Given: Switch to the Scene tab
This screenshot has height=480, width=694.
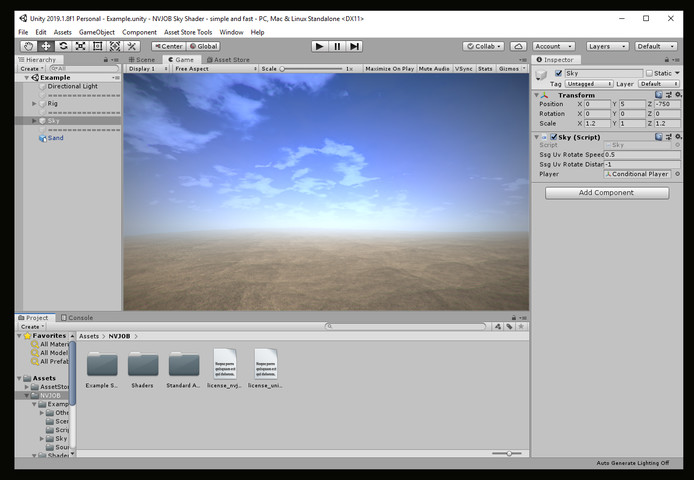Looking at the screenshot, I should [142, 59].
